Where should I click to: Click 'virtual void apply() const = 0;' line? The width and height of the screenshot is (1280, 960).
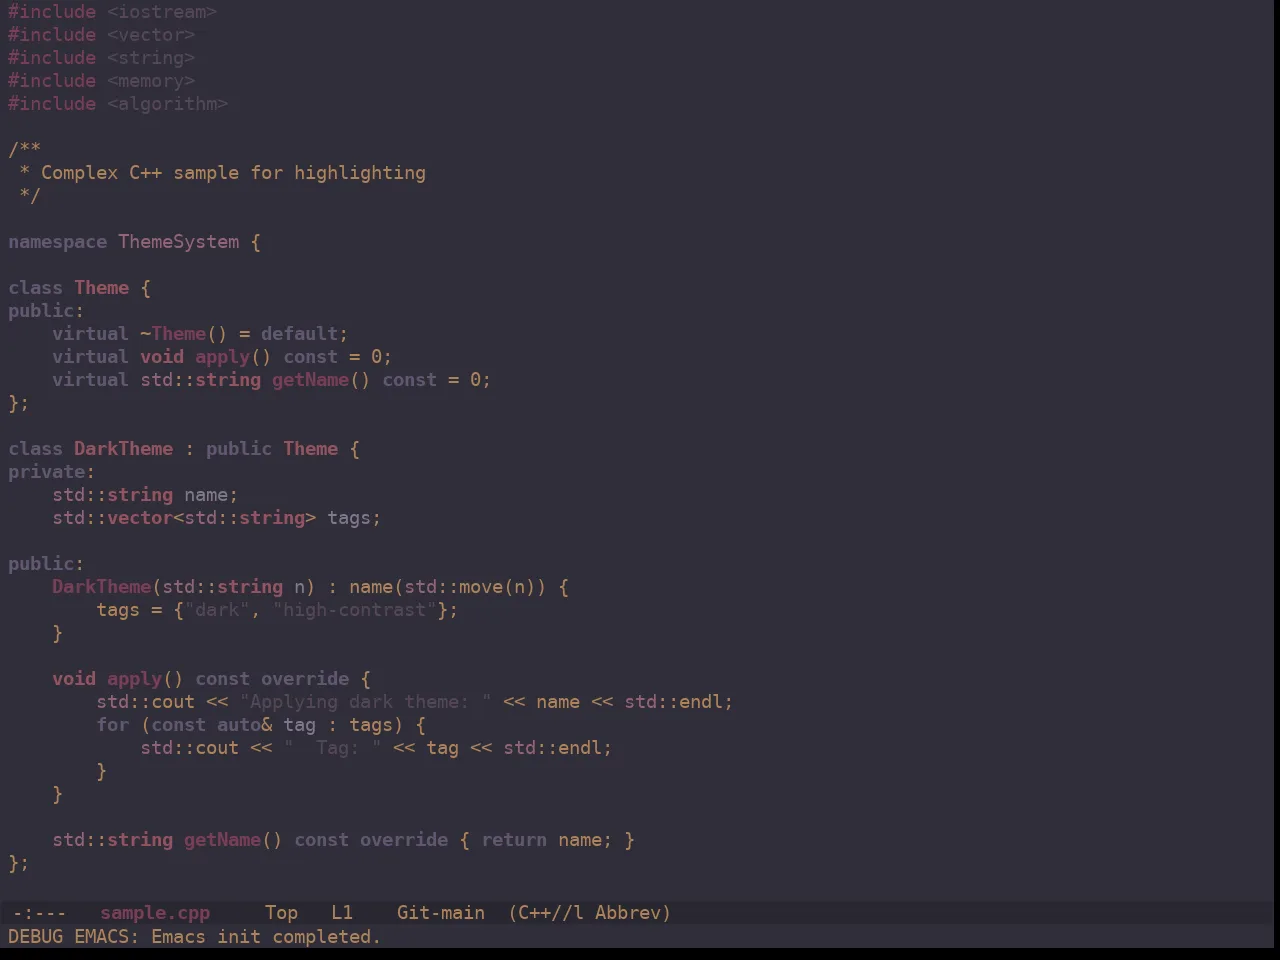click(222, 357)
